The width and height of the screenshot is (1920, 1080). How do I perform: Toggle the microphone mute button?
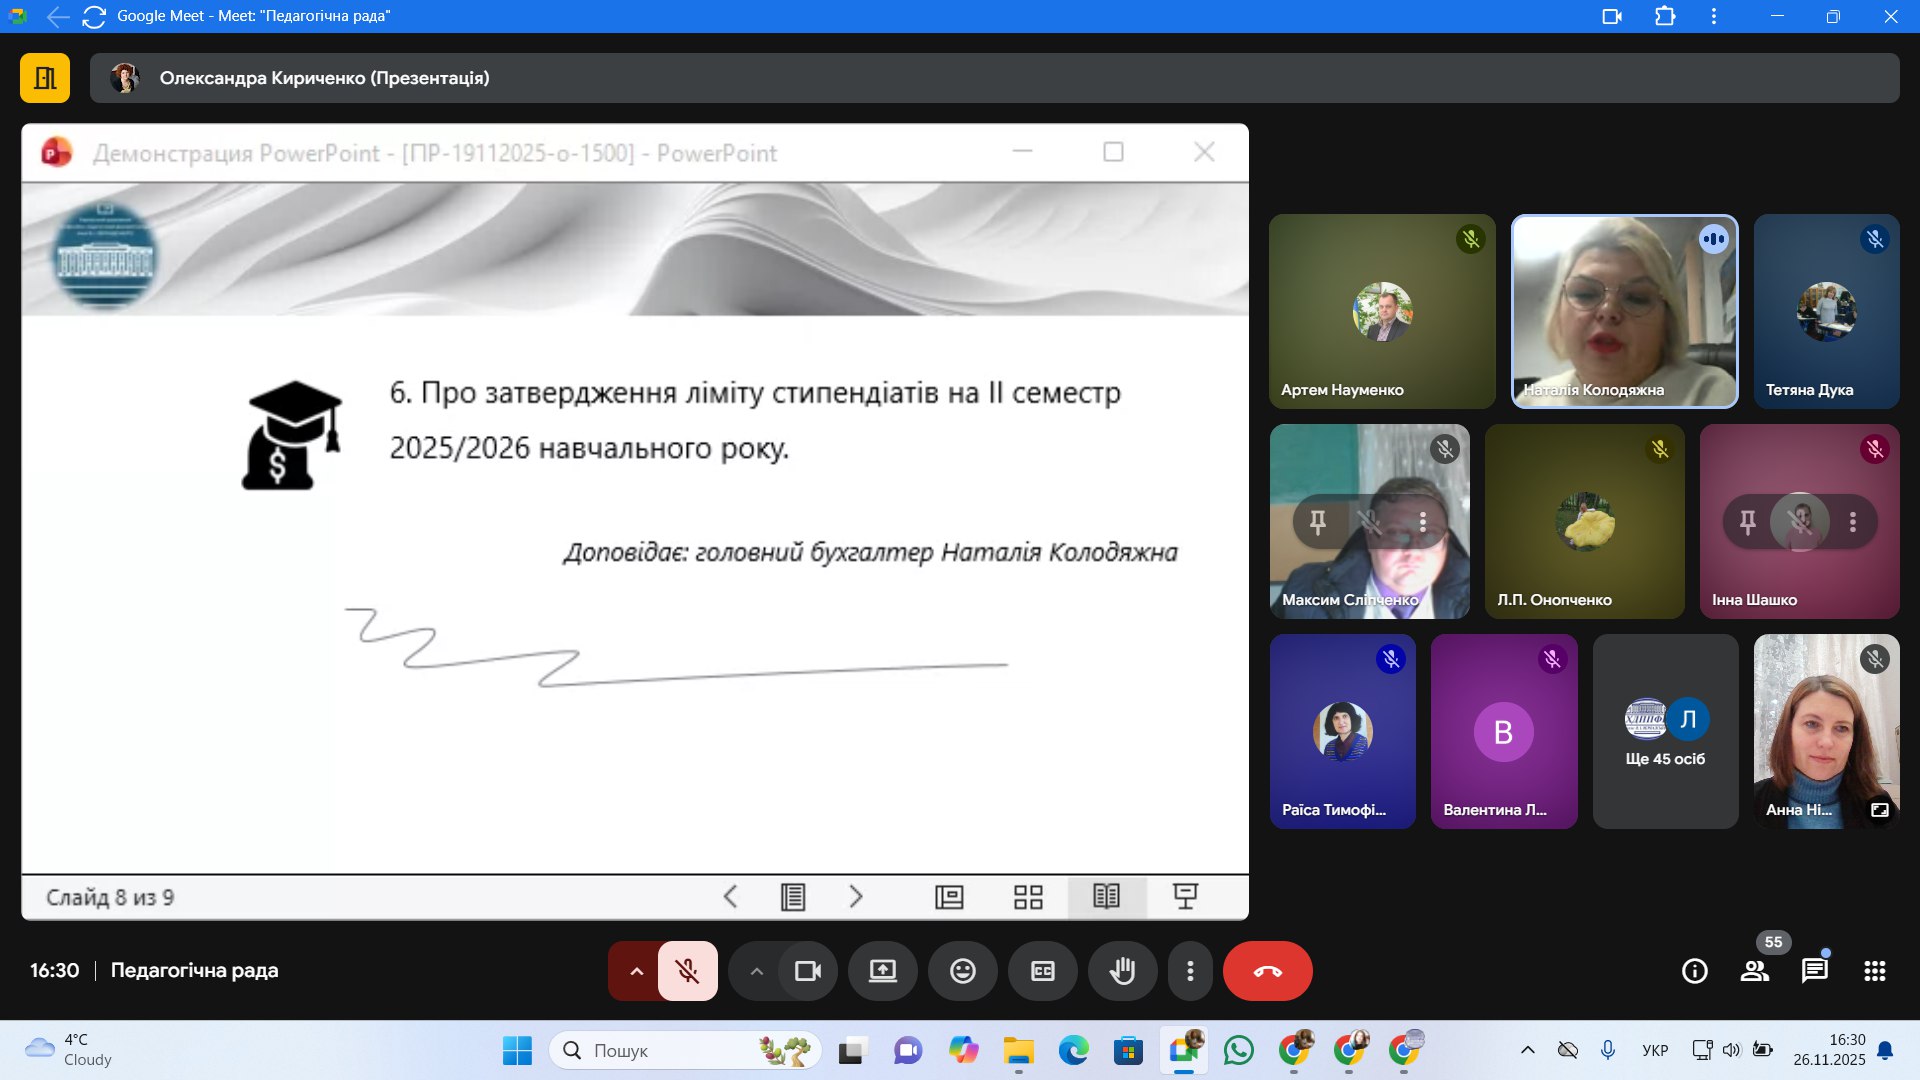coord(687,971)
